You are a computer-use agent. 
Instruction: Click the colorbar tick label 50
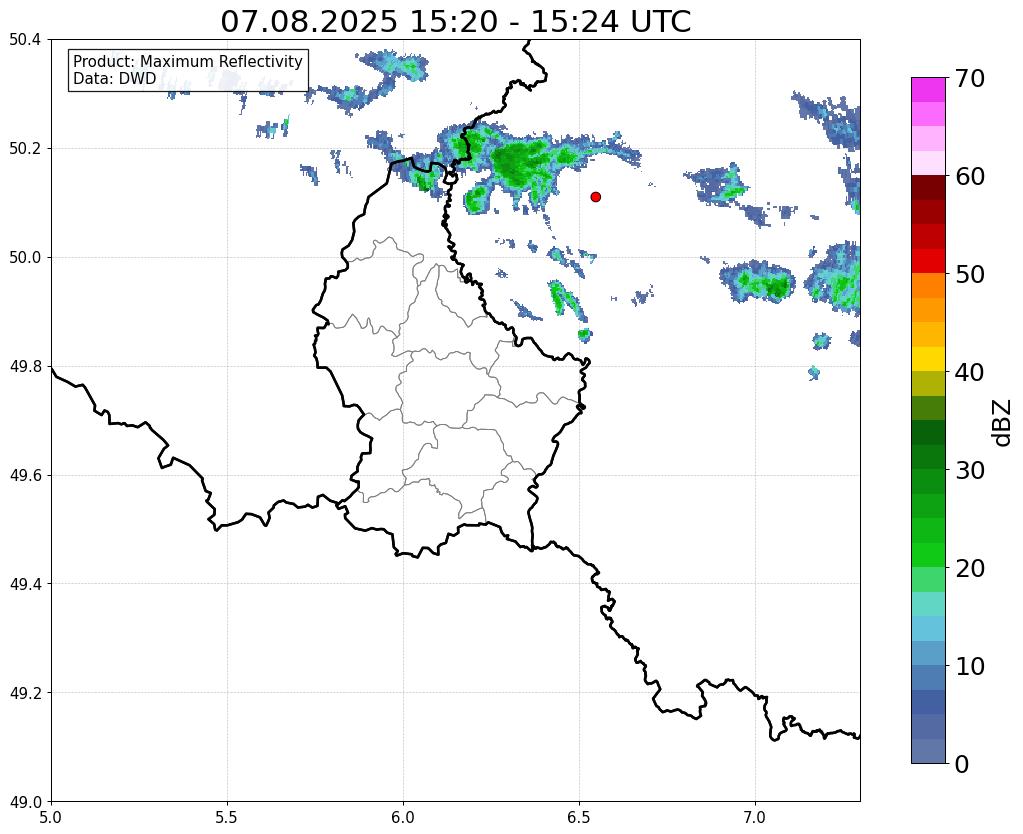(970, 274)
